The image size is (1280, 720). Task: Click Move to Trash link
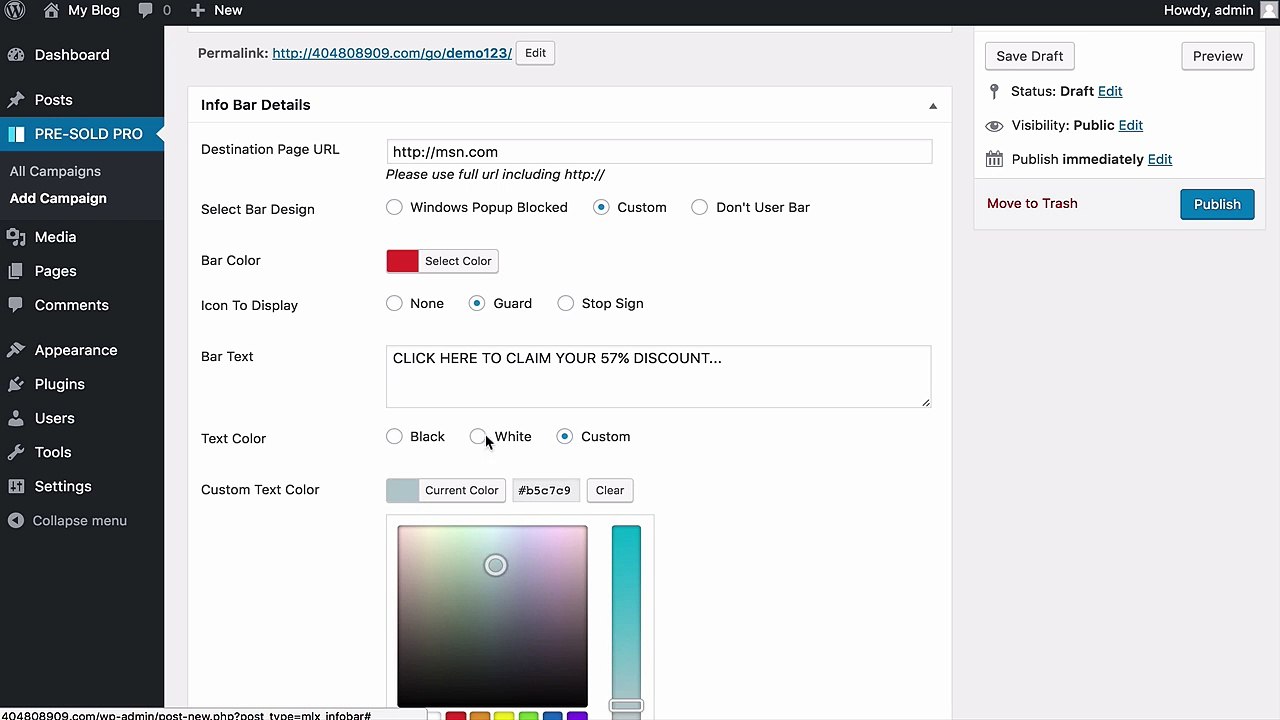coord(1032,203)
